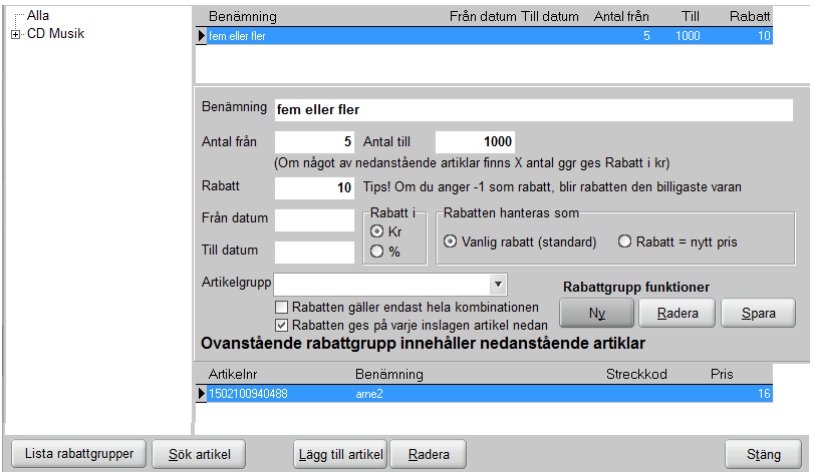Choose Vanlig rabatt (standard) option

(x=451, y=241)
